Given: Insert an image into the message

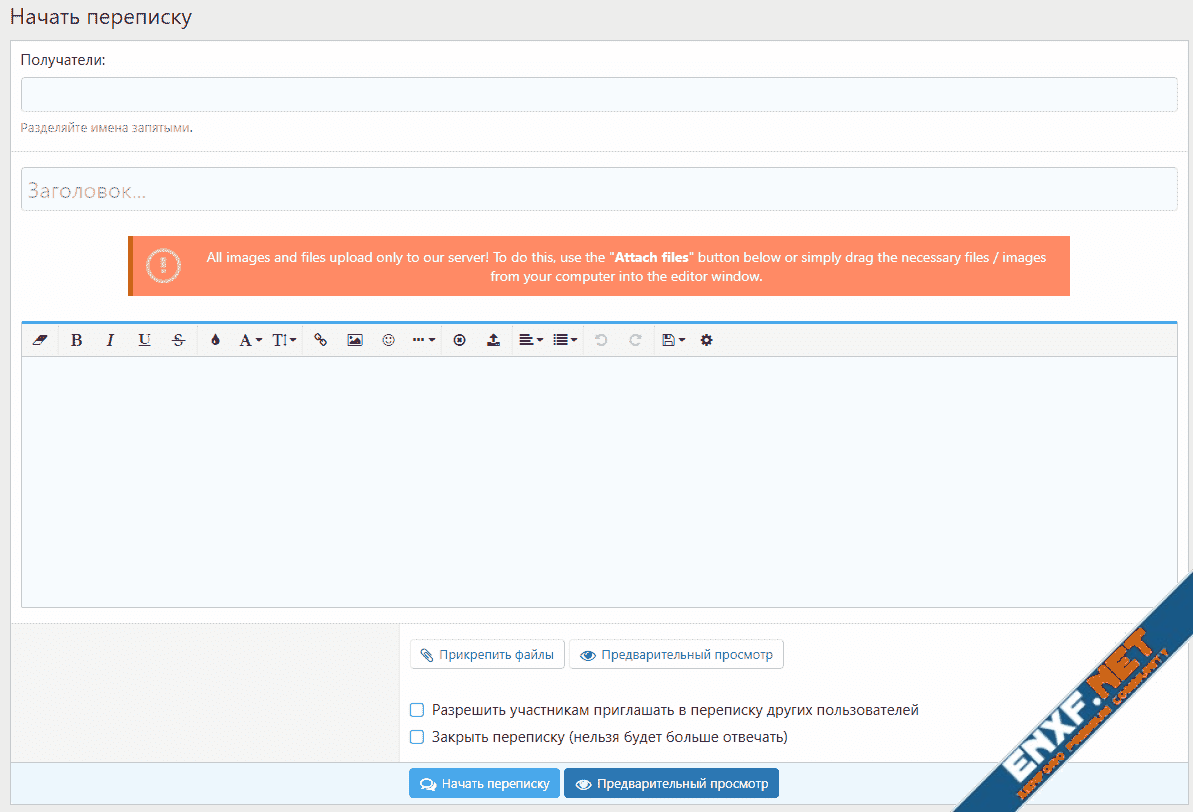Looking at the screenshot, I should click(354, 340).
